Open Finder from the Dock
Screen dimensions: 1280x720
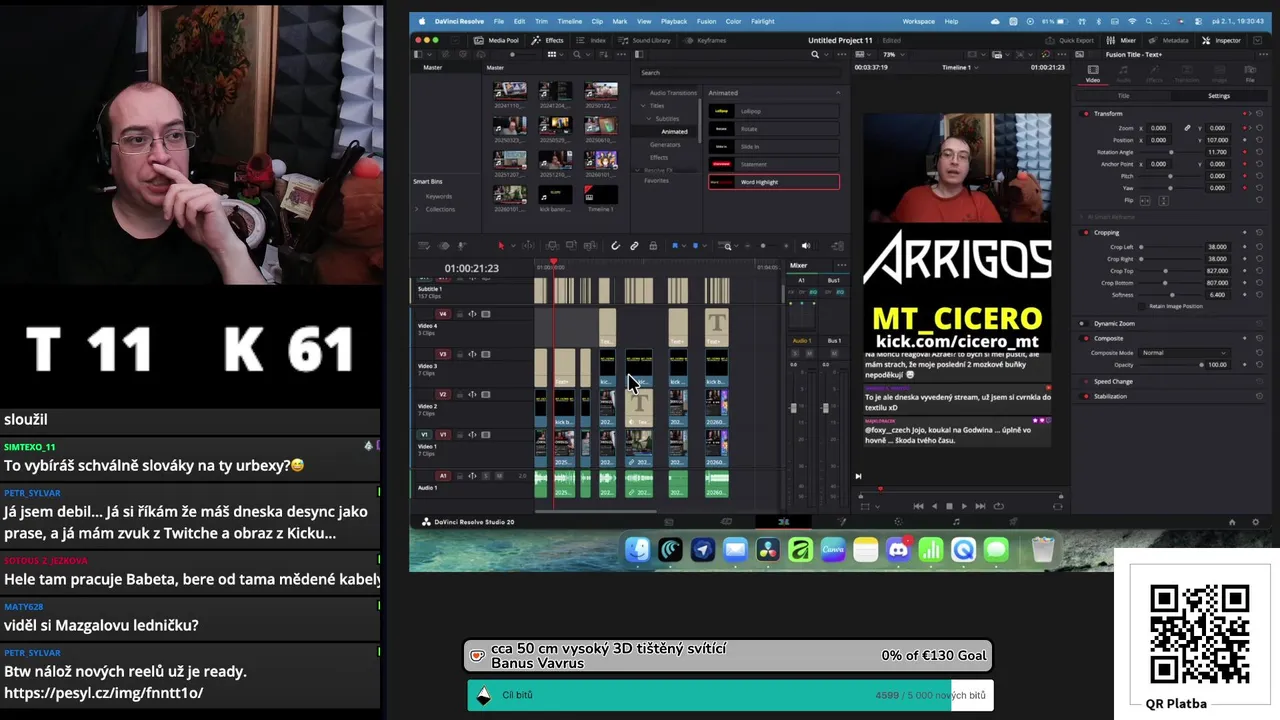(x=637, y=549)
